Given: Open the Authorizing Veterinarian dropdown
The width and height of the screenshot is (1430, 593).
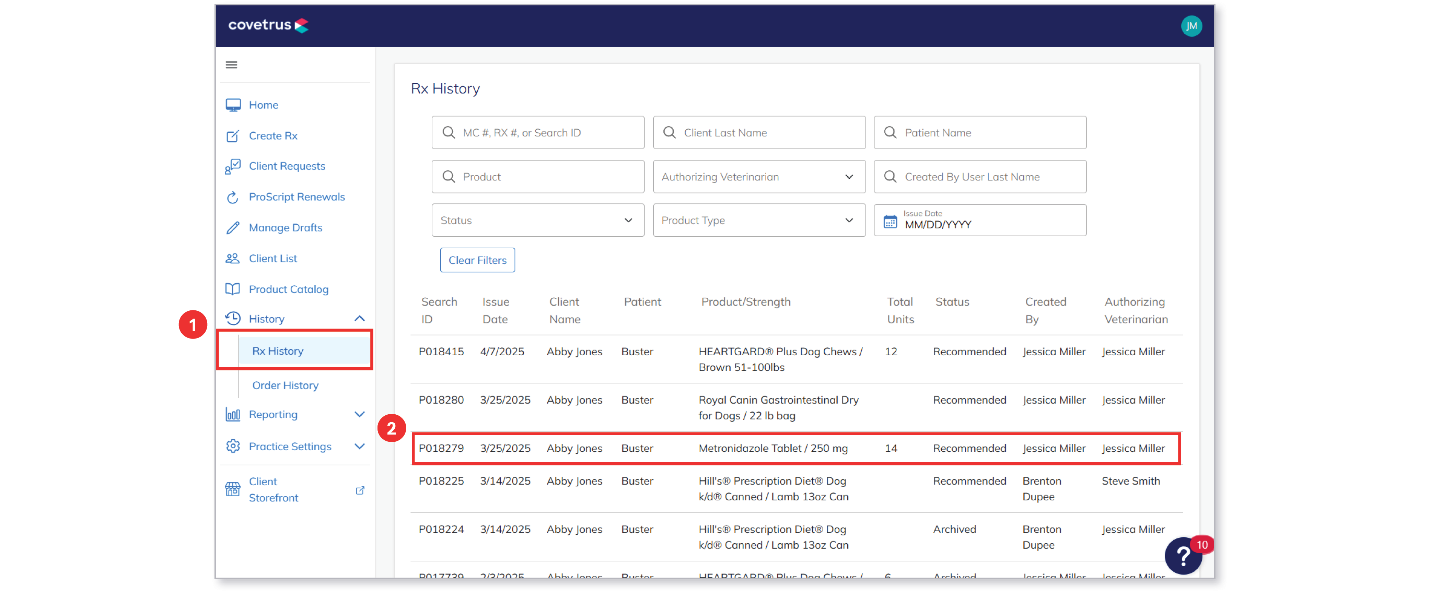Looking at the screenshot, I should pyautogui.click(x=759, y=177).
